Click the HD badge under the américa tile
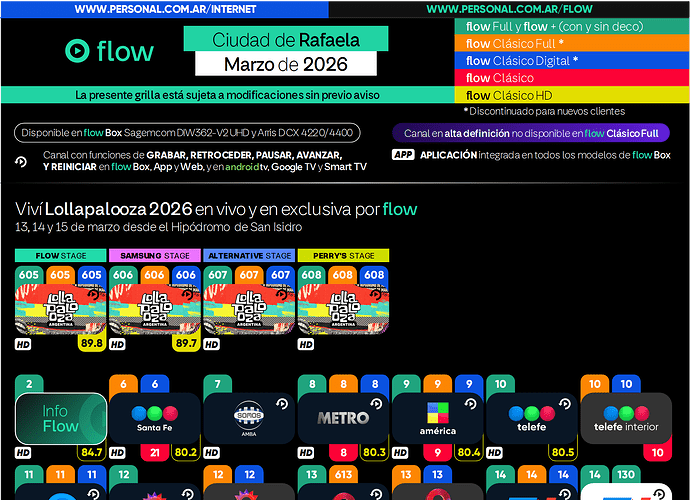Image resolution: width=690 pixels, height=500 pixels. point(400,452)
